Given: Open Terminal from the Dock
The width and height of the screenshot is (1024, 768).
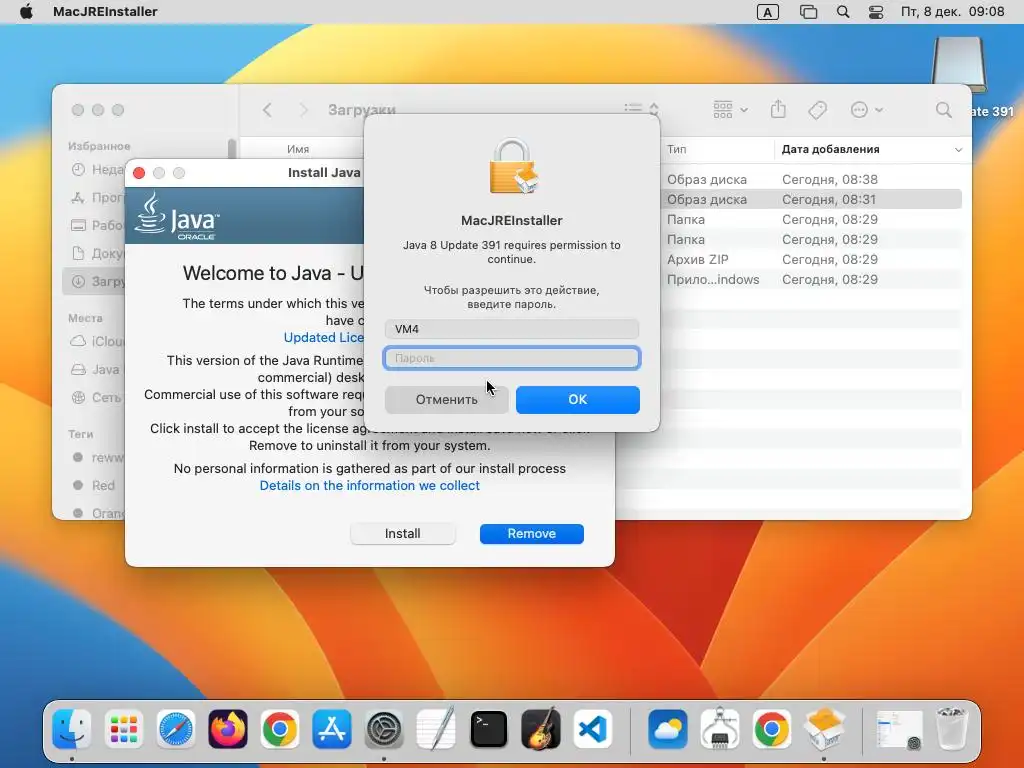Looking at the screenshot, I should point(488,729).
